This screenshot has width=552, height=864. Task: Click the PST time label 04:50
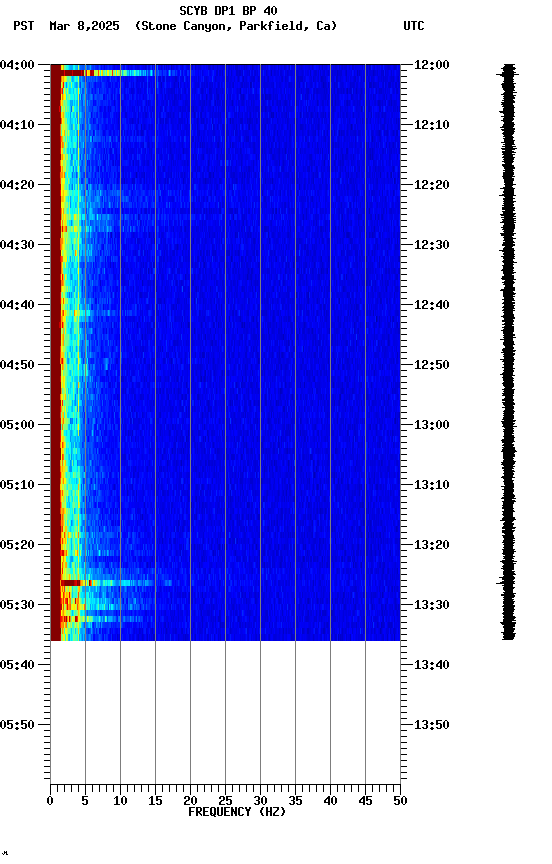[17, 365]
